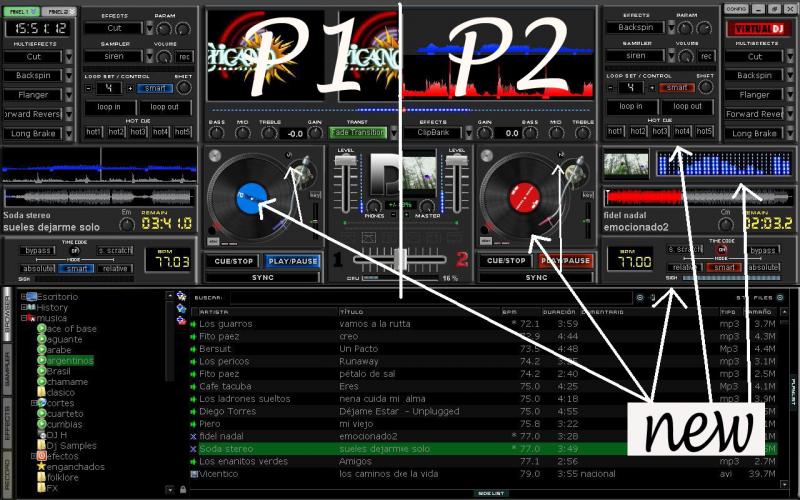Click the Em key knob on left deck

[x=127, y=224]
